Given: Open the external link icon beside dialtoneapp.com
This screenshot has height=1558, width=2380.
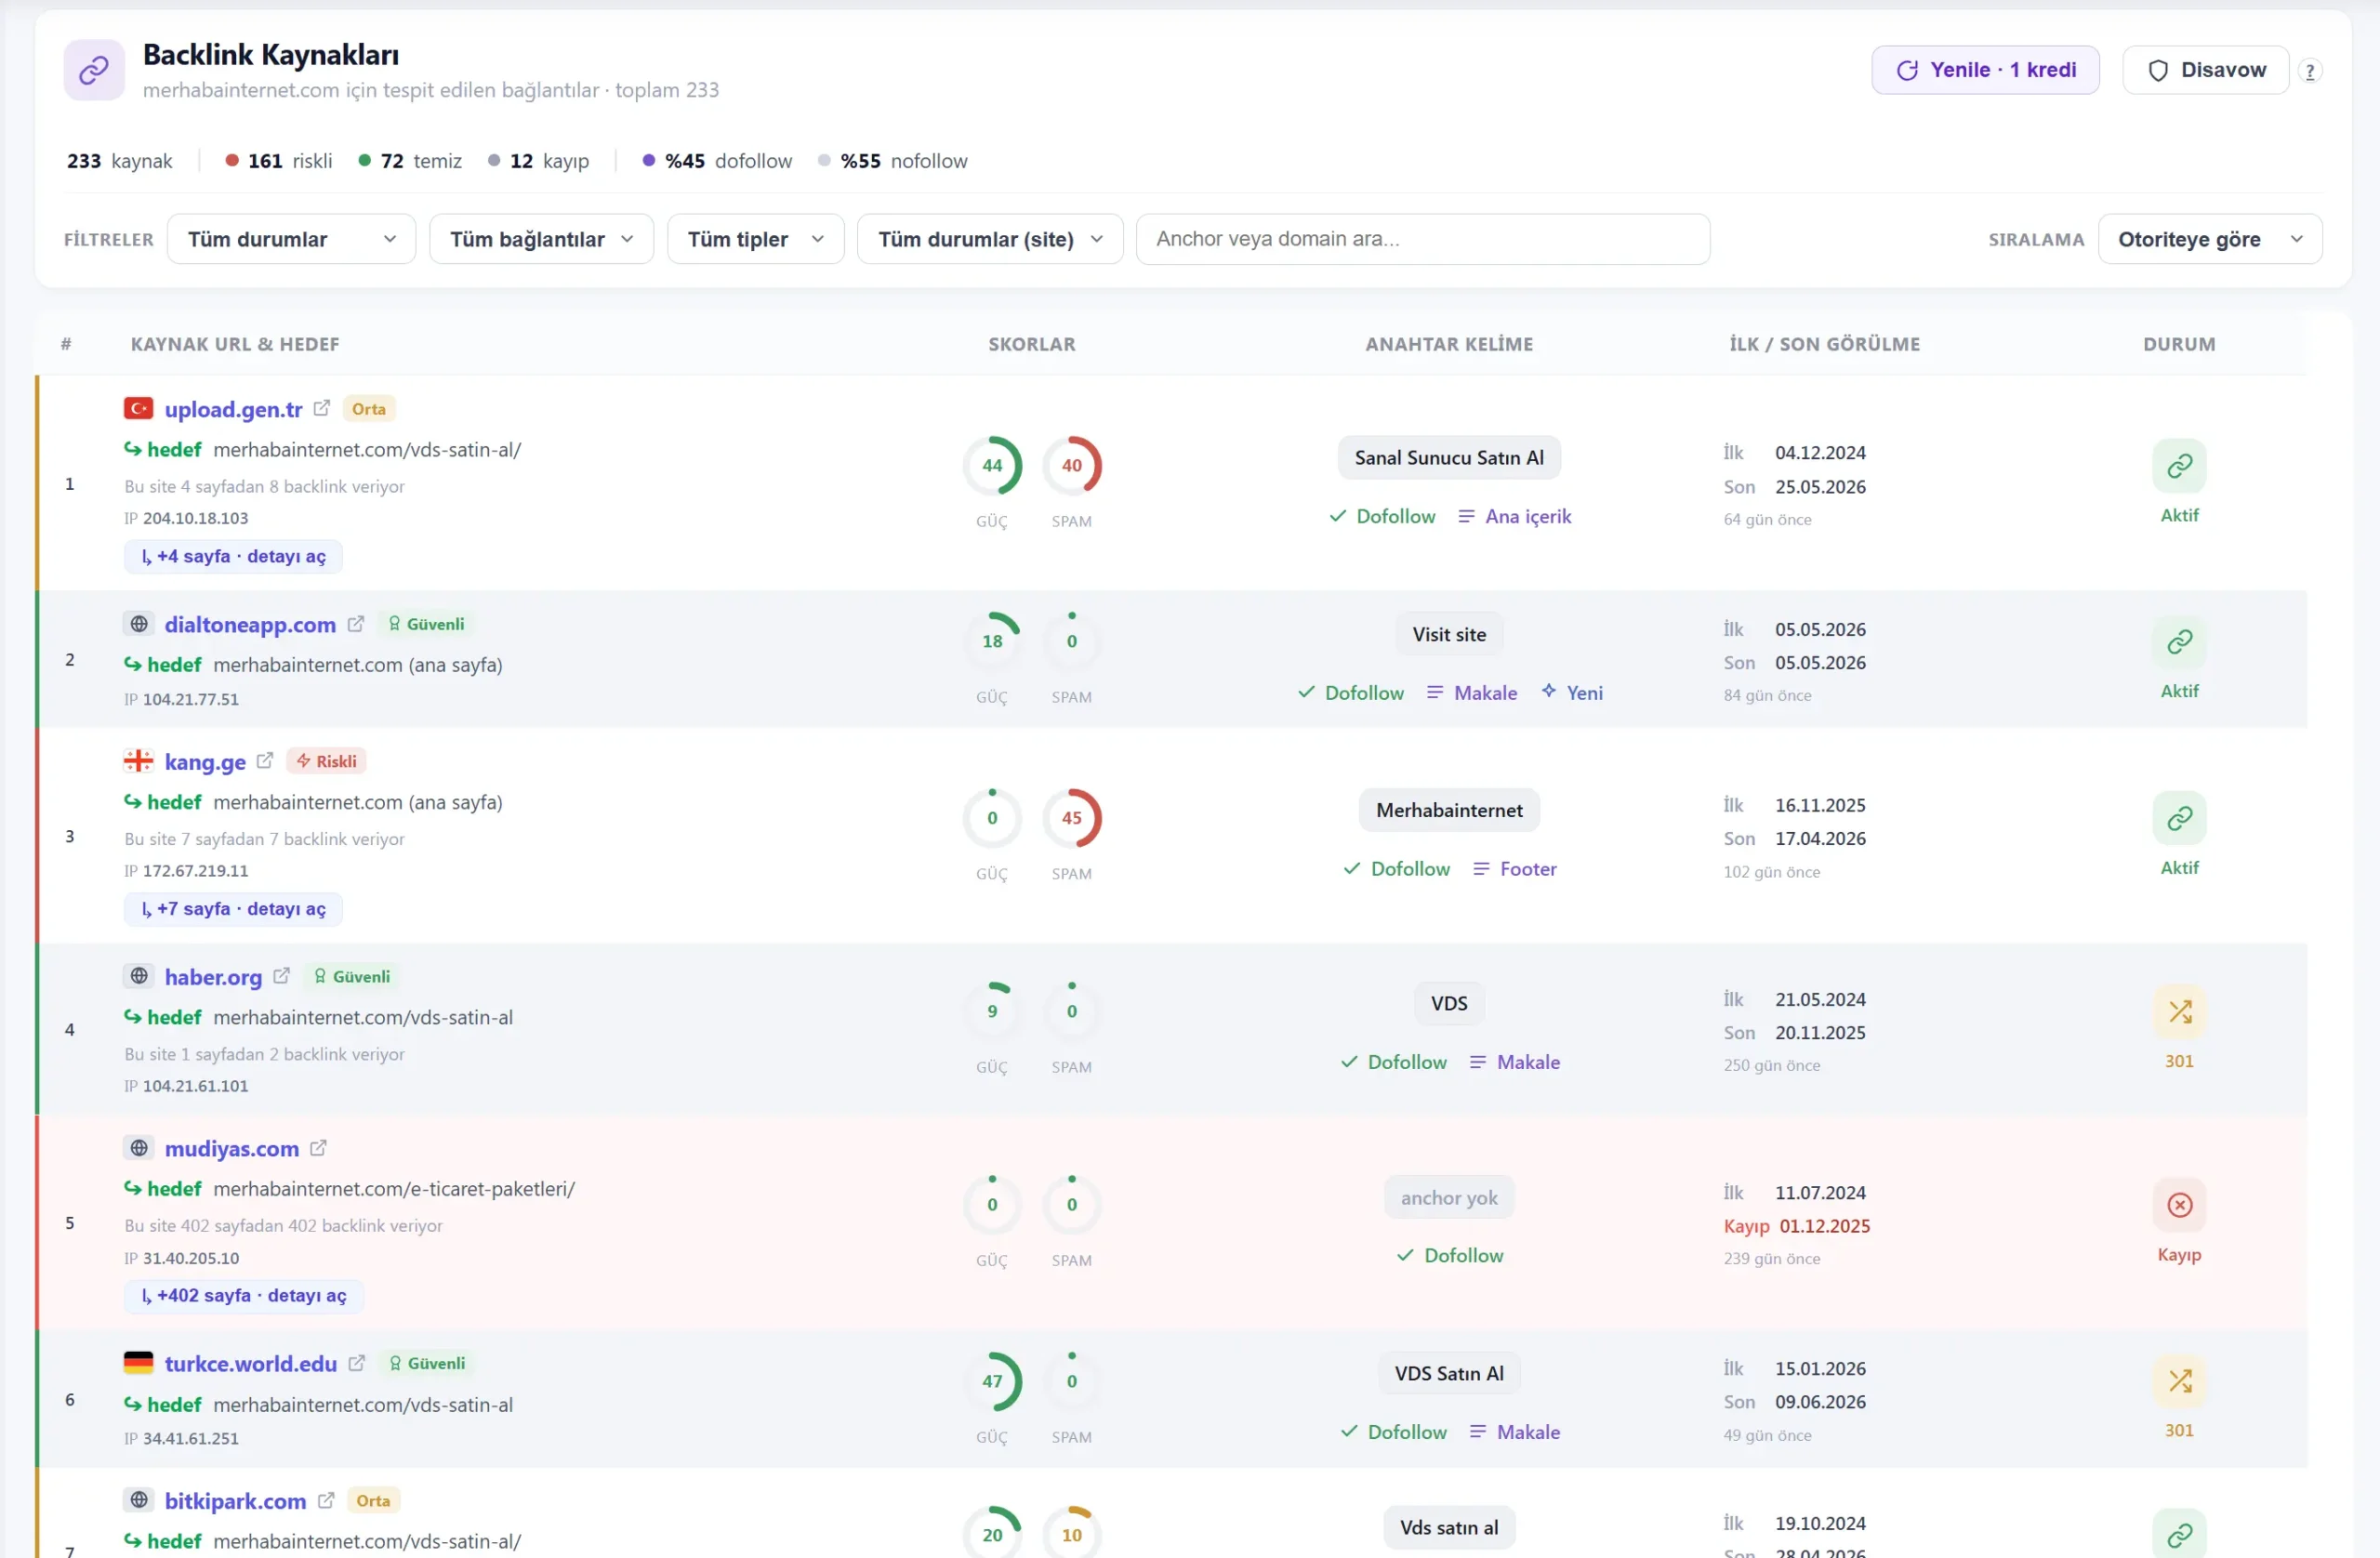Looking at the screenshot, I should [x=355, y=624].
